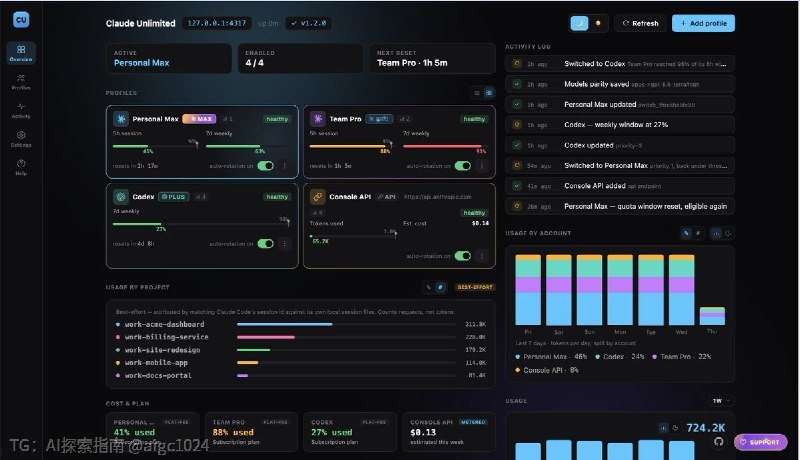Switch to dark mode moon button
Viewport: 800px width, 460px height.
(x=579, y=23)
